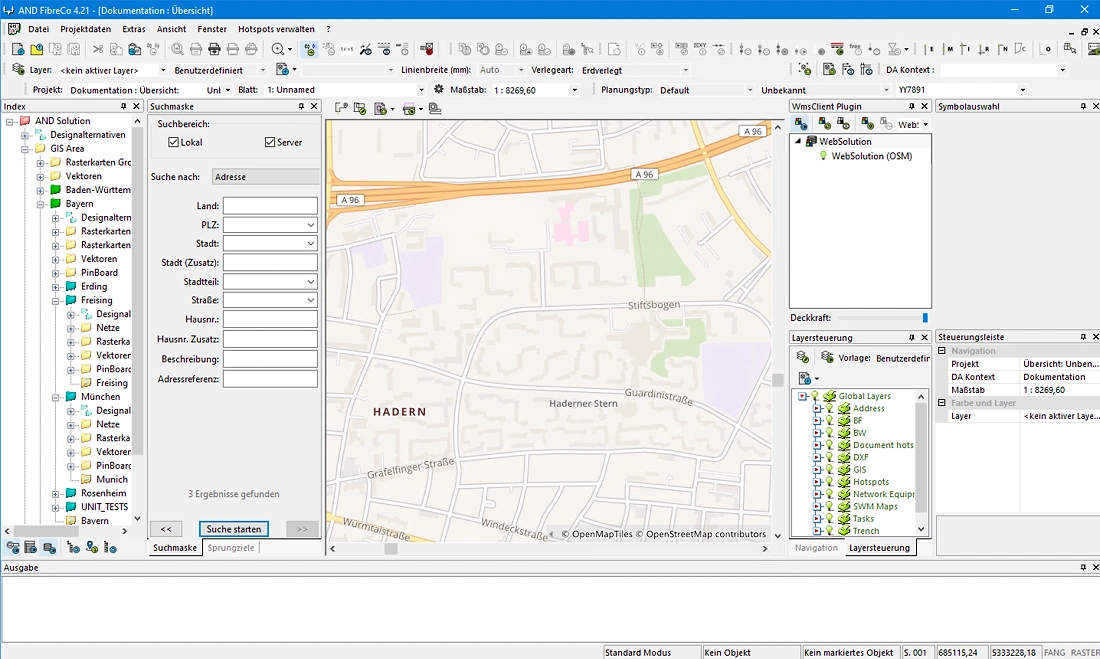Click the scissors cut icon
This screenshot has height=659, width=1100.
tap(98, 49)
